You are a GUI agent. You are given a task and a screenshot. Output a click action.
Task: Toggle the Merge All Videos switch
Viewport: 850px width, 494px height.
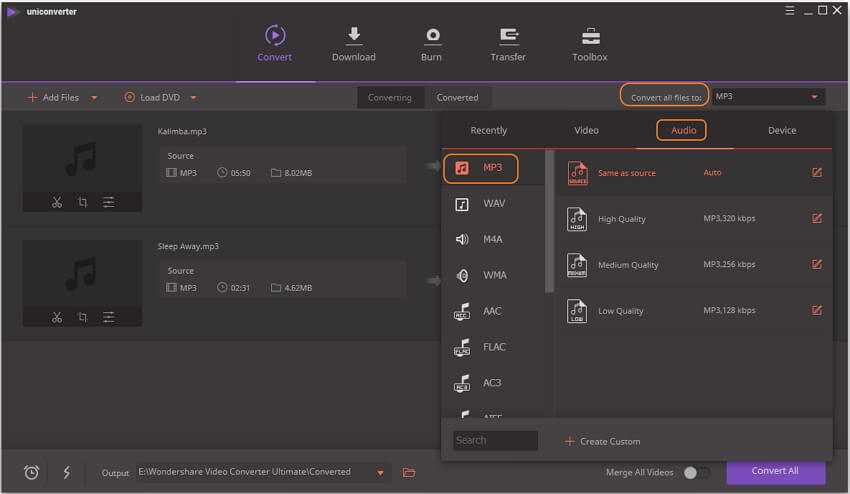[x=697, y=472]
